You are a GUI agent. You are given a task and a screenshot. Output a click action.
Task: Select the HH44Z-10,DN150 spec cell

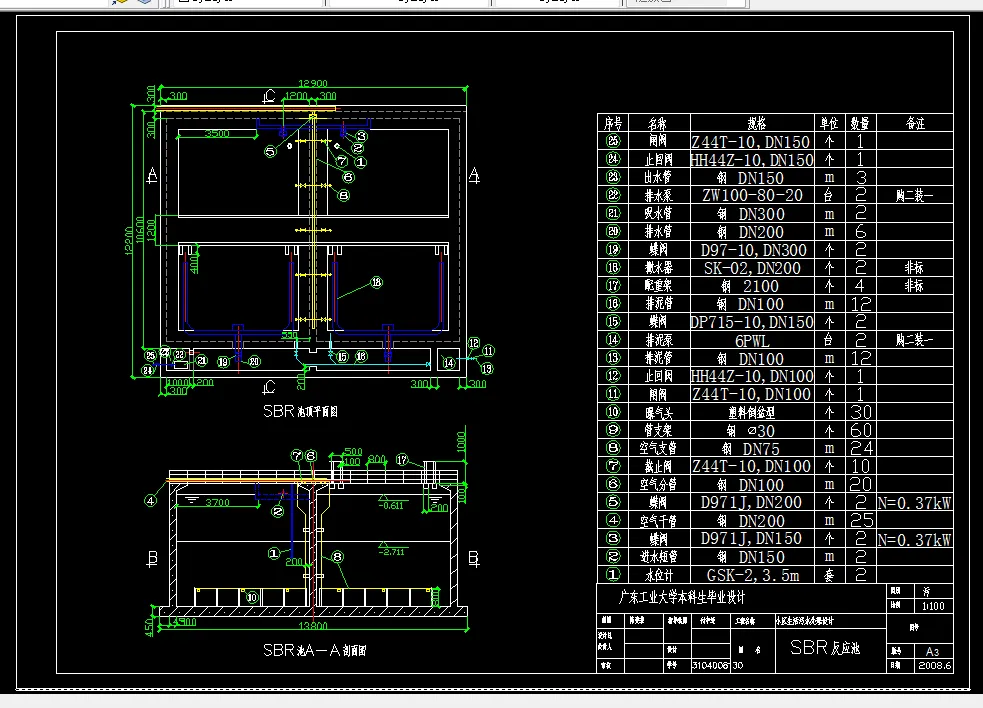751,159
